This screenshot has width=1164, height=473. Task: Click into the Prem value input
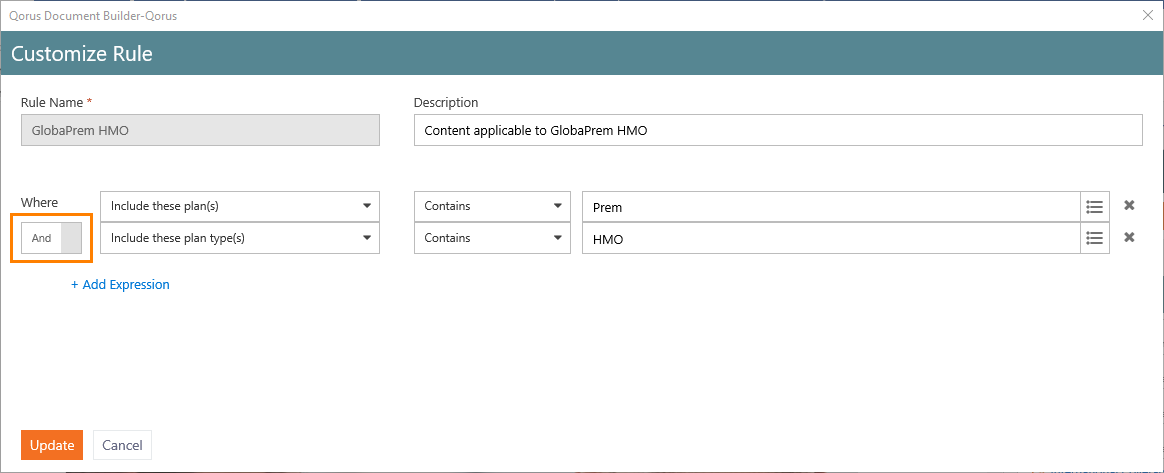click(831, 206)
